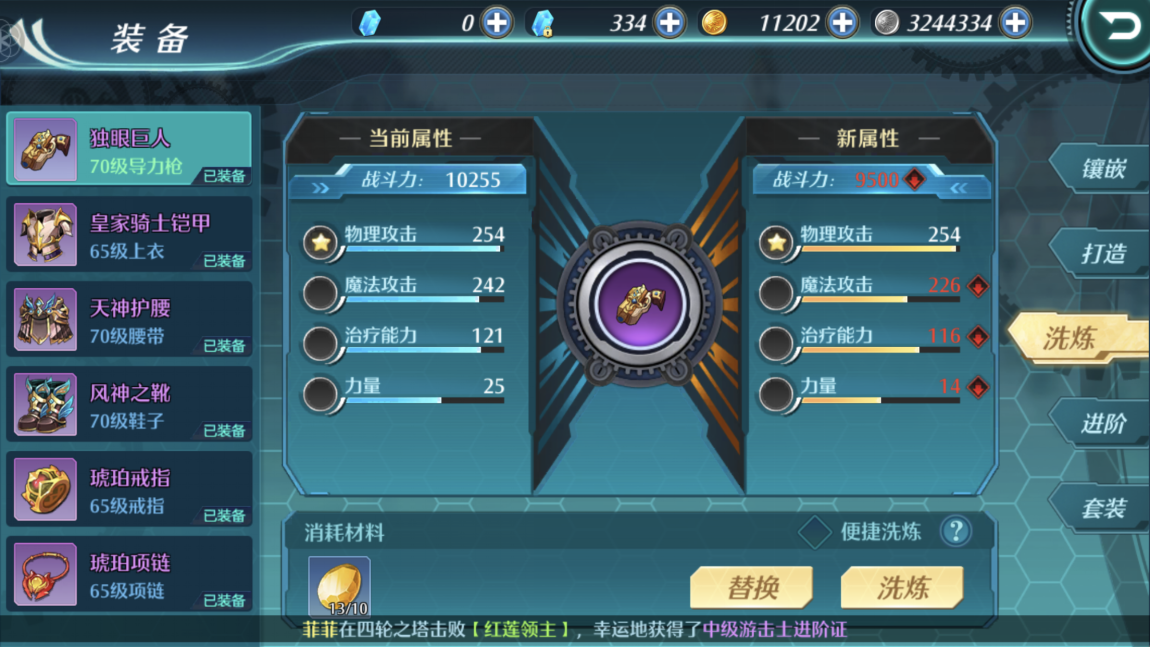This screenshot has width=1150, height=647.
Task: Select the refining stone material icon 13/10
Action: [340, 586]
